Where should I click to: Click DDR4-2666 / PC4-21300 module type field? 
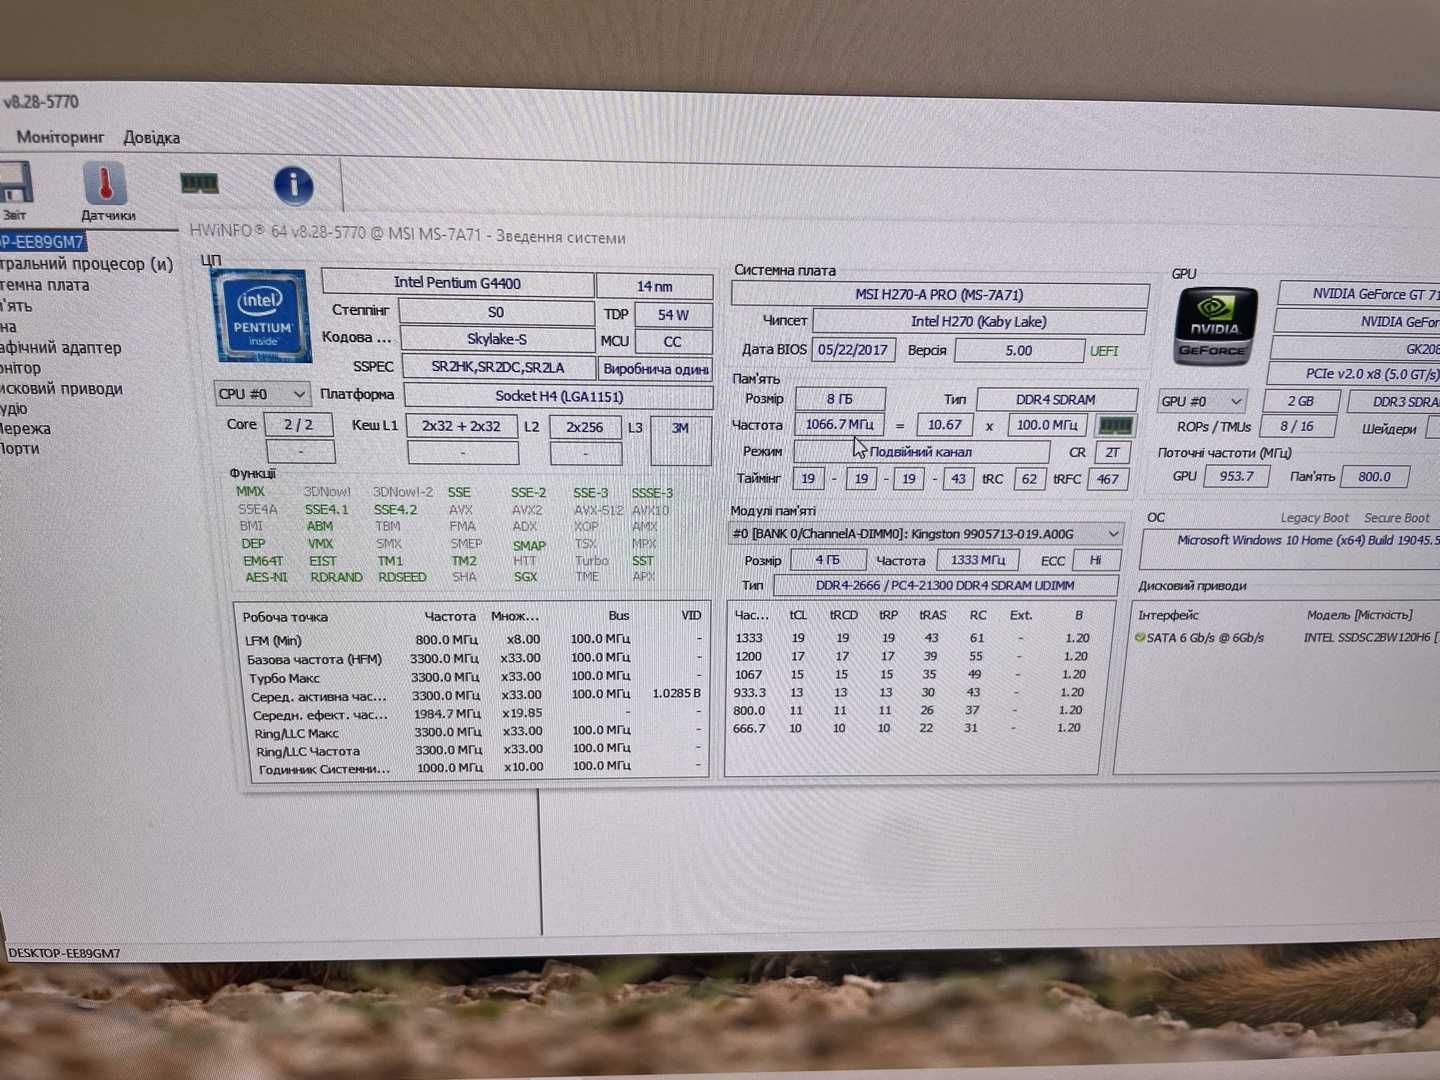click(x=945, y=585)
